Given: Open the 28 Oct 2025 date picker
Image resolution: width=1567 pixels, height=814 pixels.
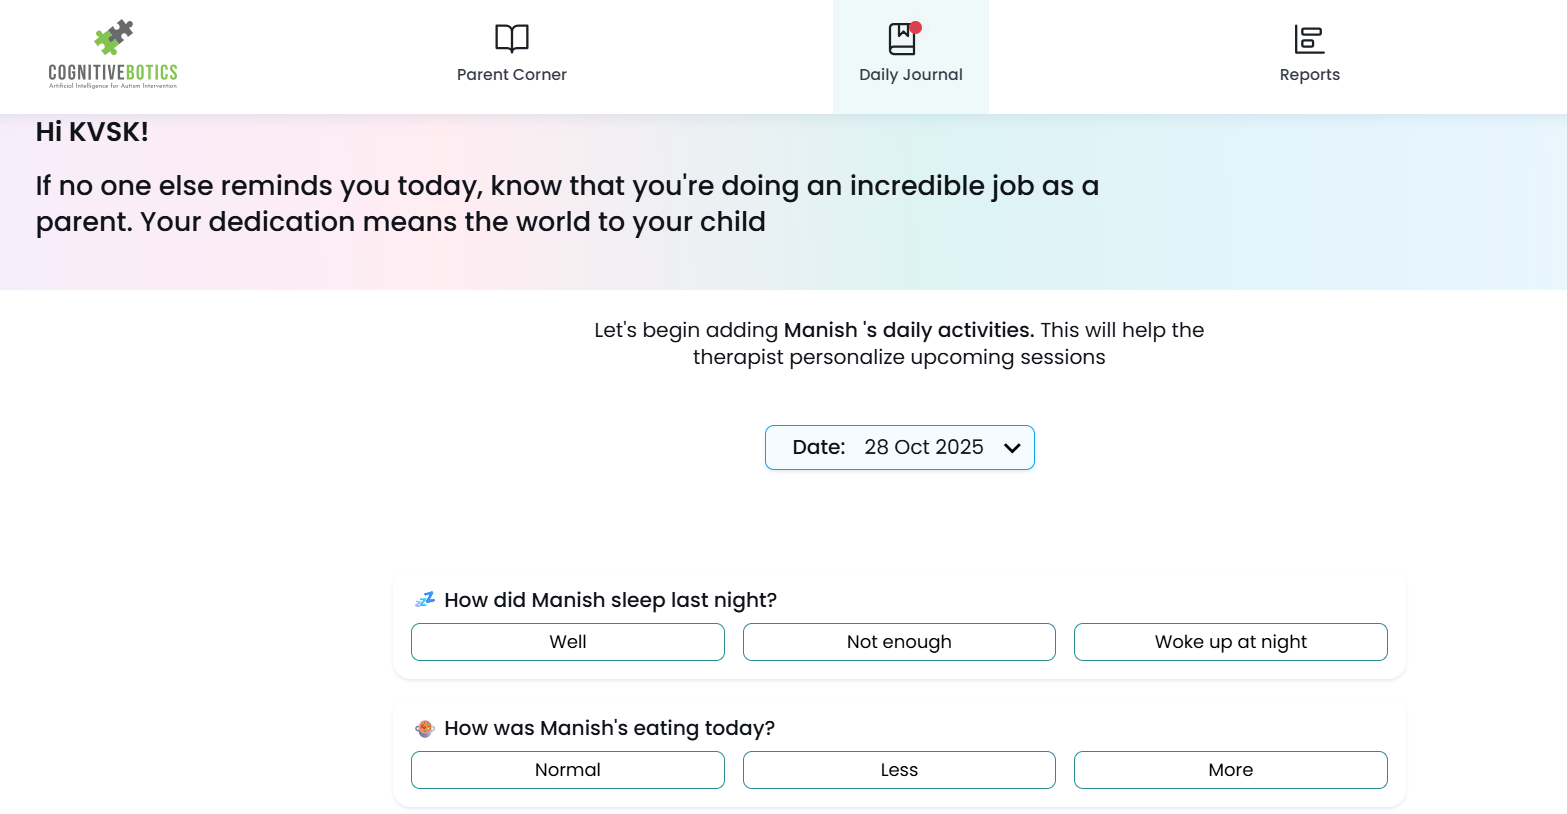Looking at the screenshot, I should (923, 447).
